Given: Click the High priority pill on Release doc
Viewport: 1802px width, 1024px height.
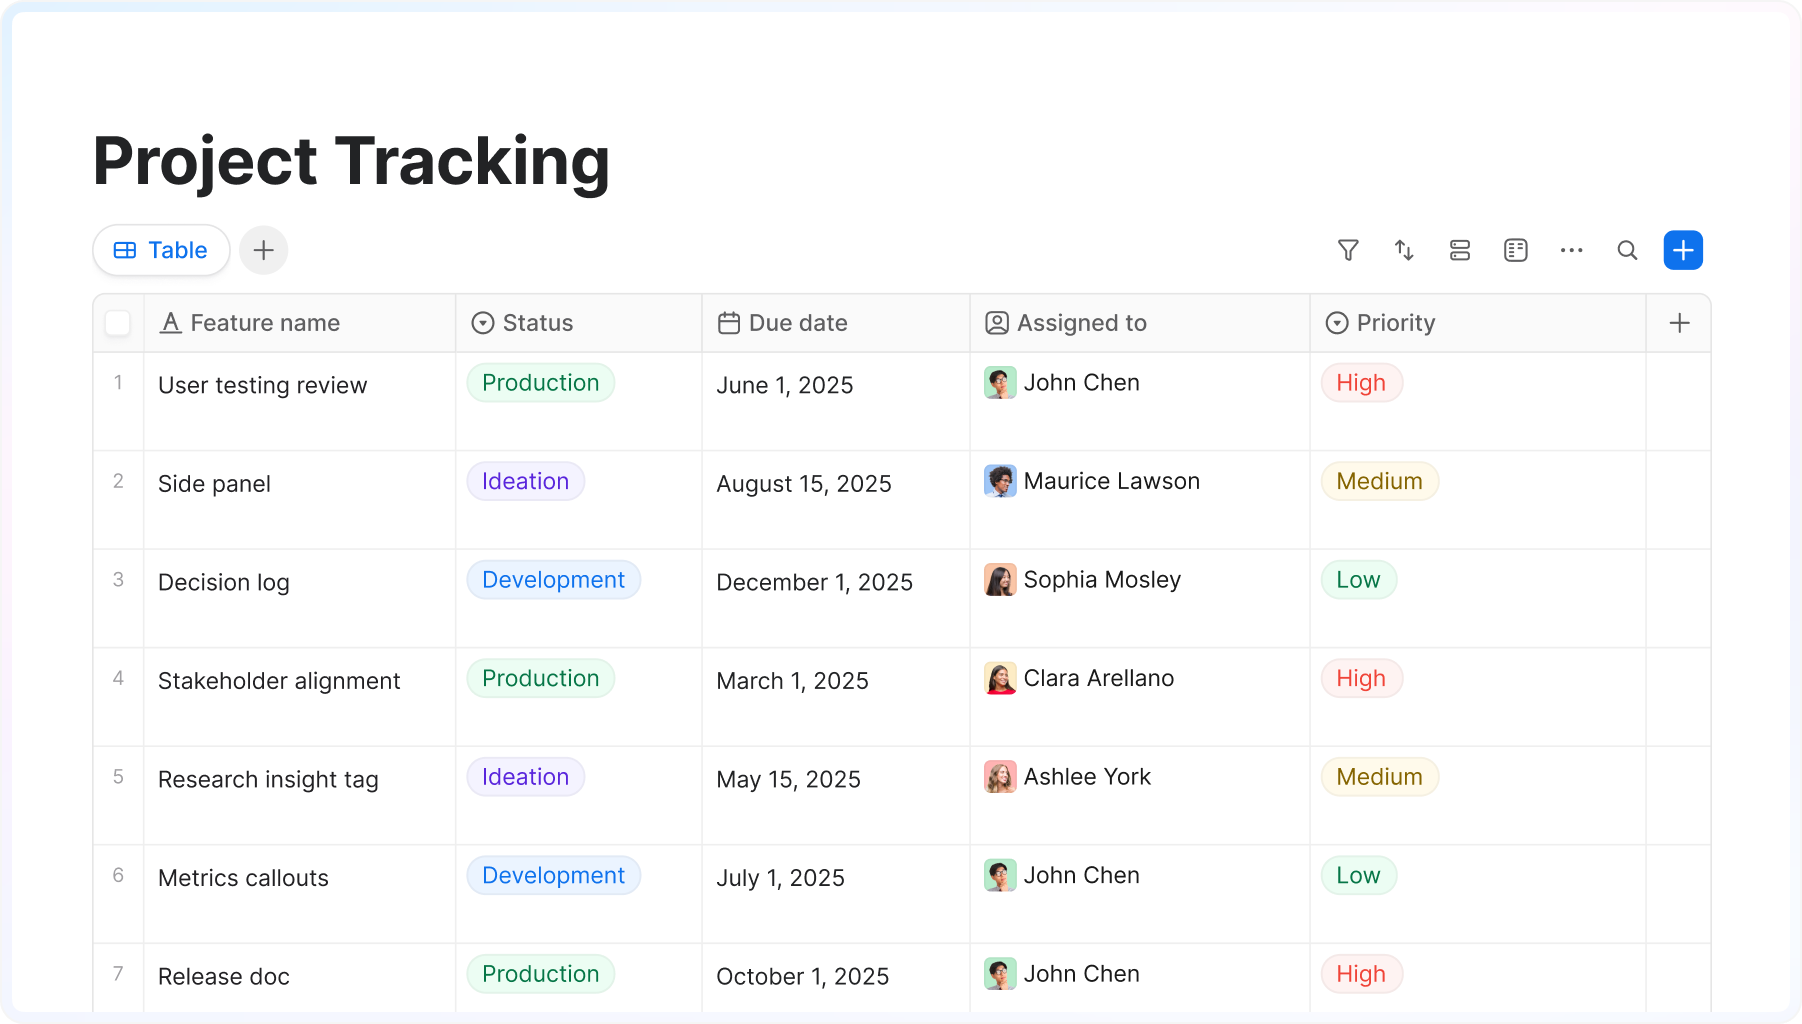Looking at the screenshot, I should [x=1361, y=973].
